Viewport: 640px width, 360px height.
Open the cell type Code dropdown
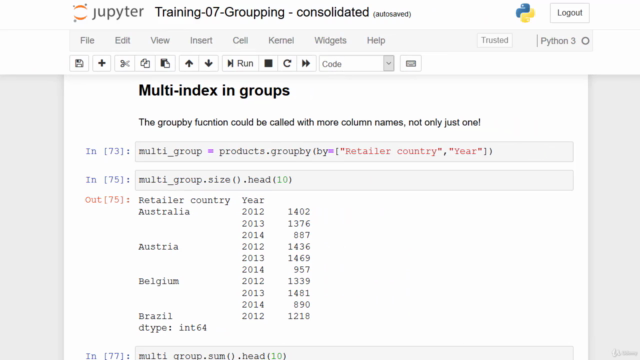pos(356,64)
